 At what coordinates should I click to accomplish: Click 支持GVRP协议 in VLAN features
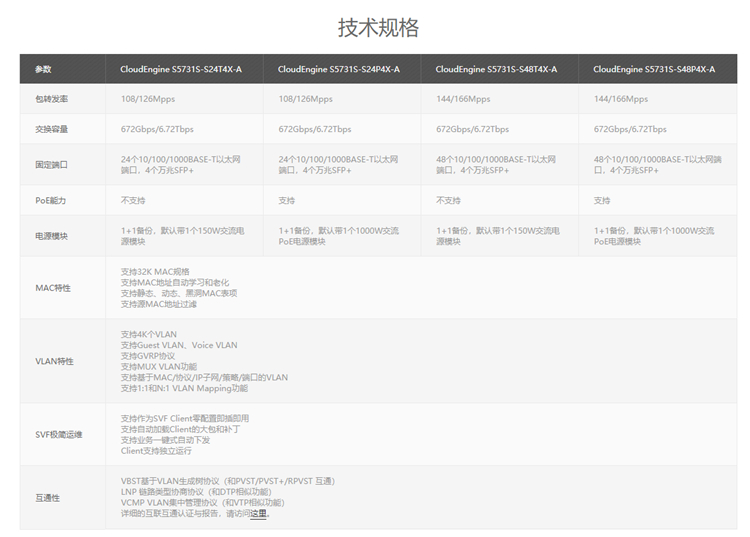point(148,356)
